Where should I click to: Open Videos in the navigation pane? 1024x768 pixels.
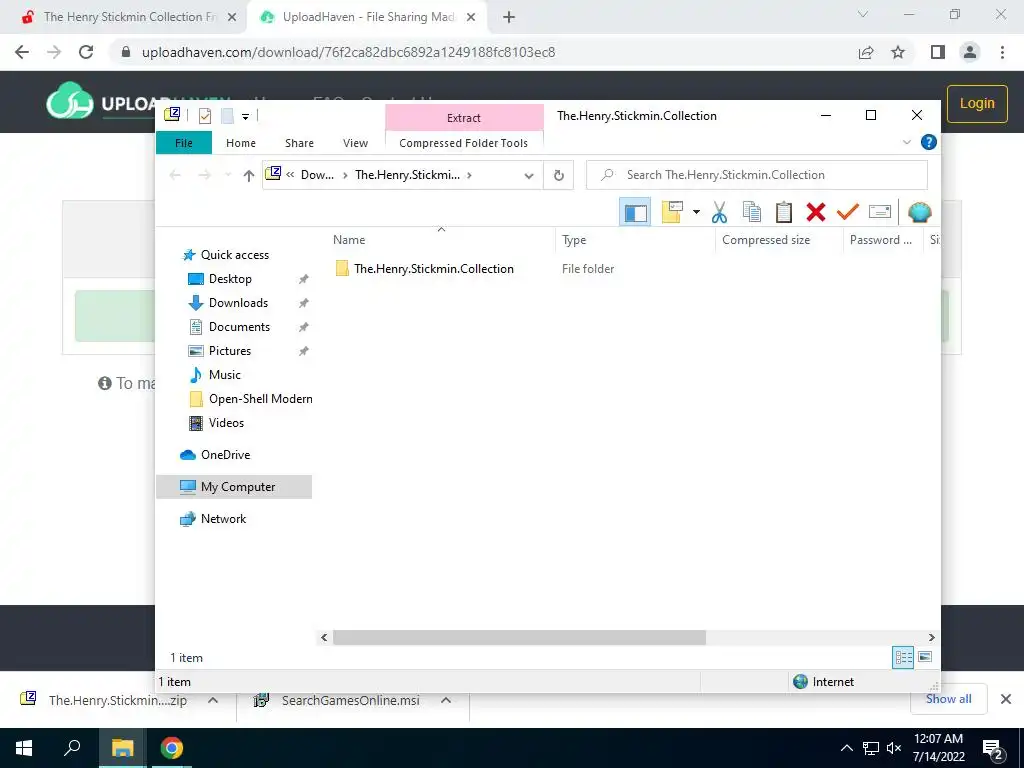tap(226, 423)
